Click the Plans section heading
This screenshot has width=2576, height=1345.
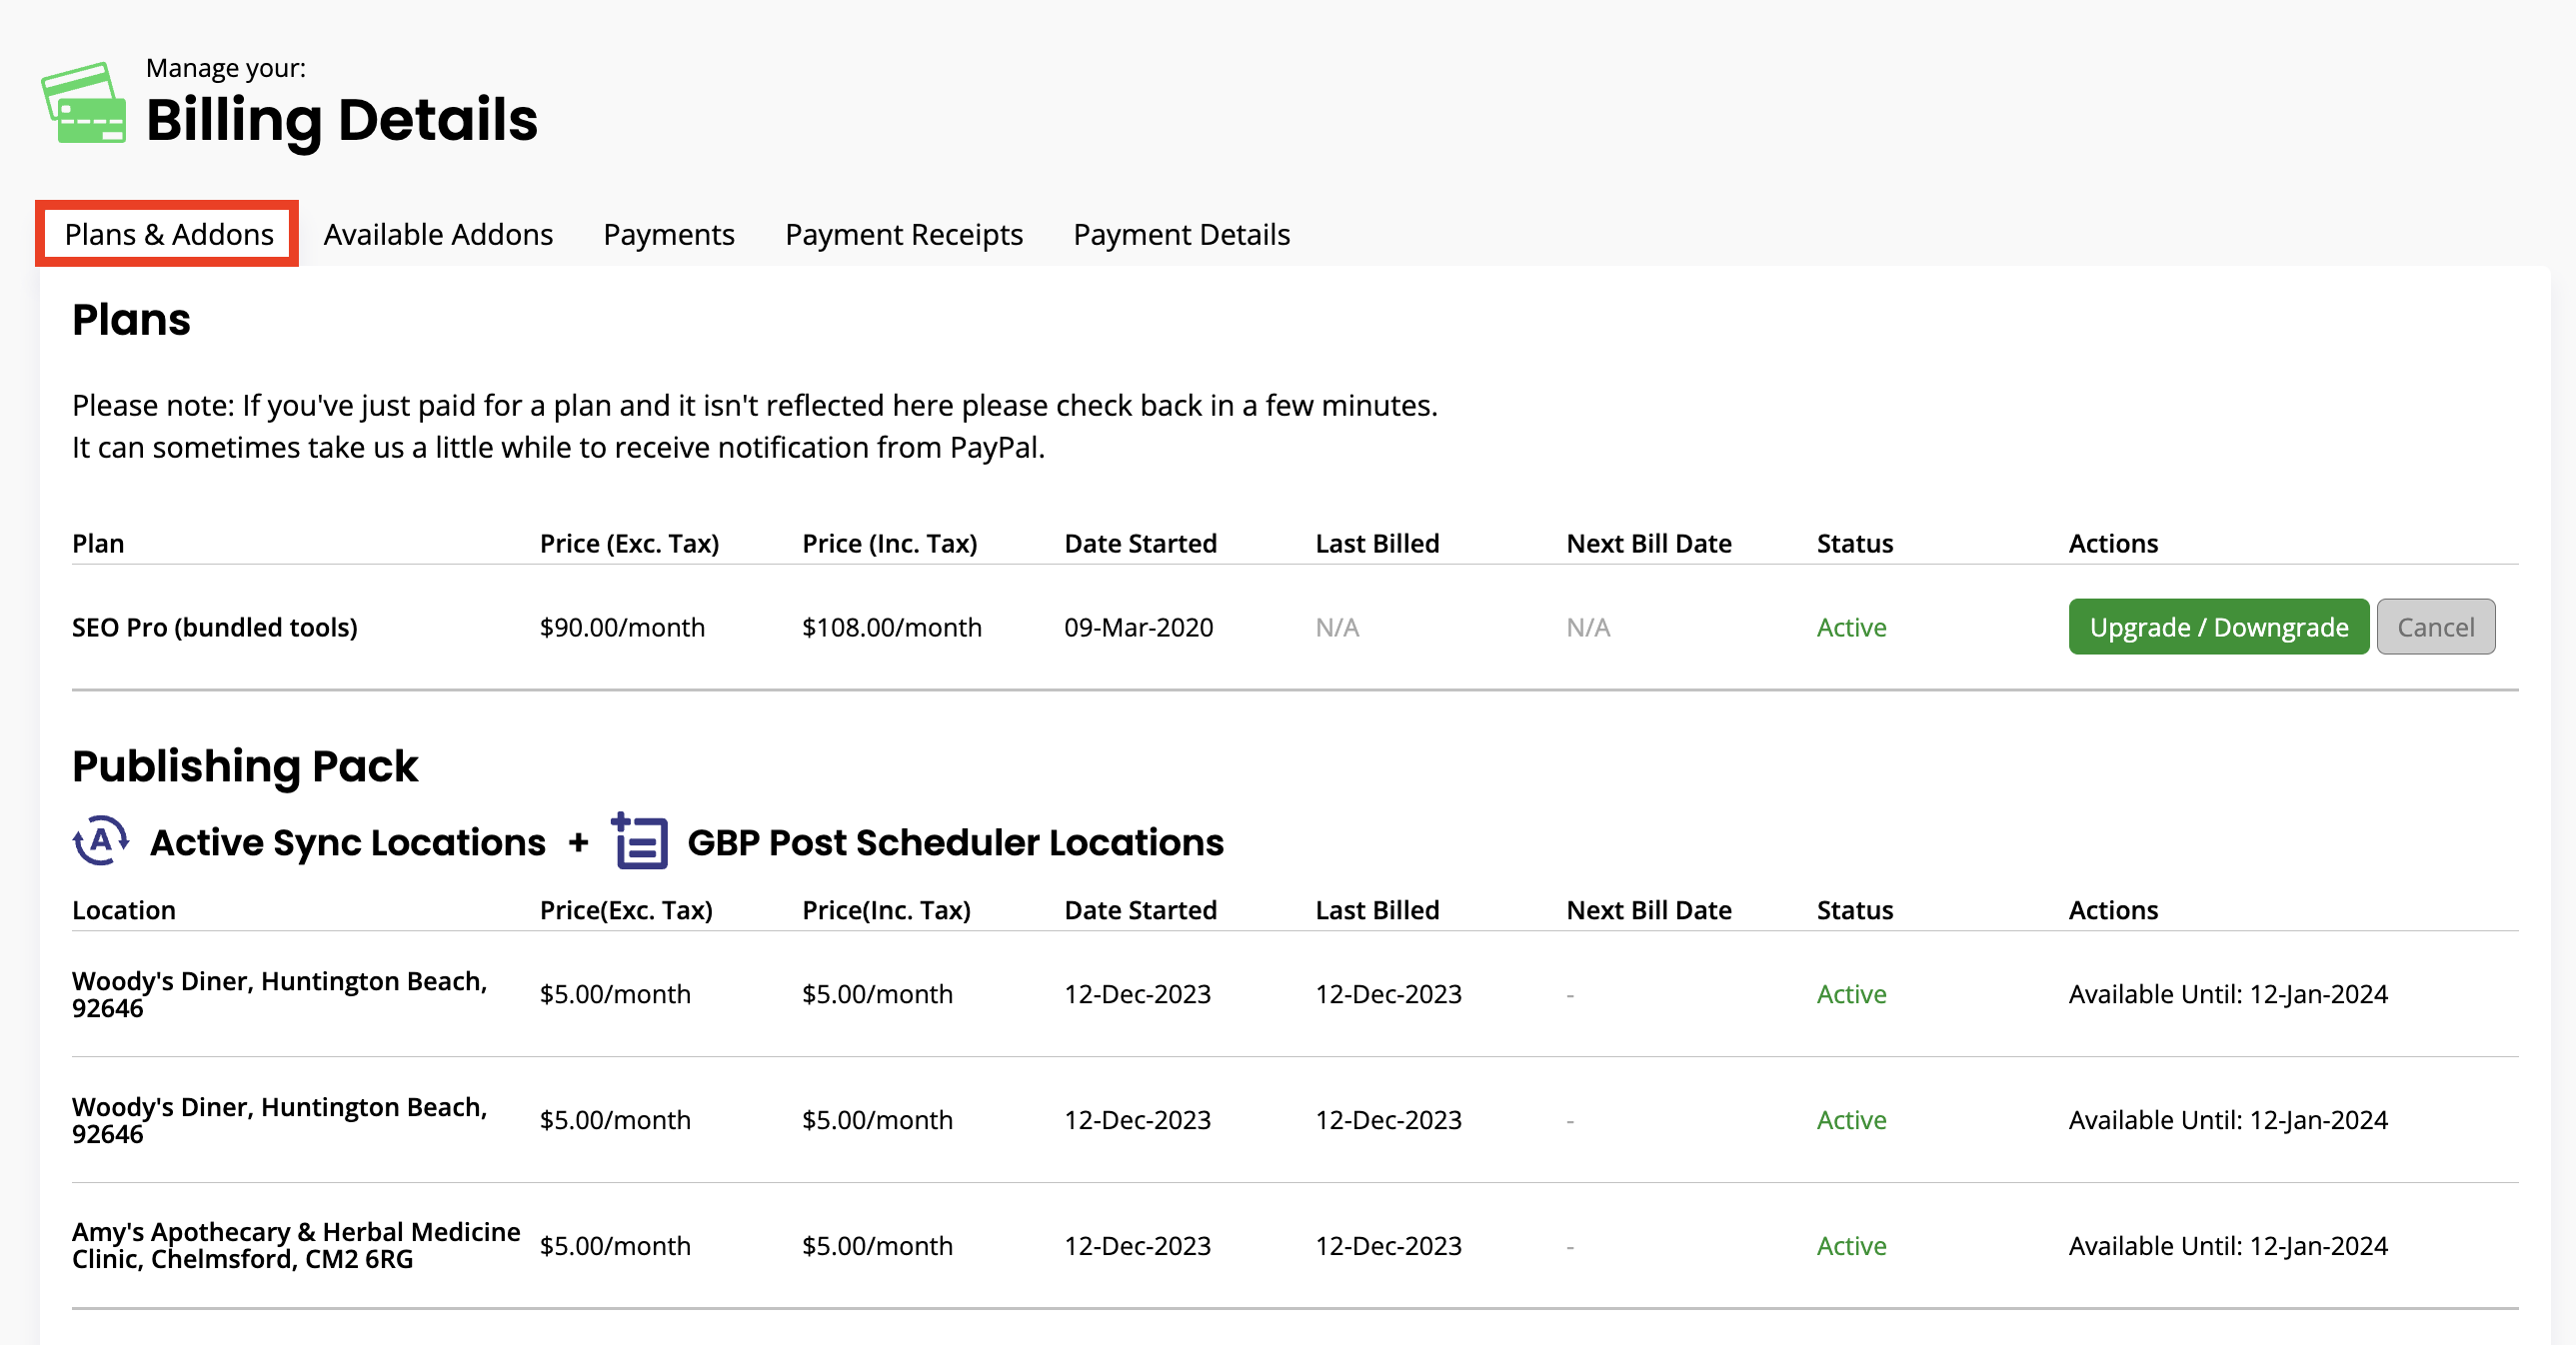point(131,320)
